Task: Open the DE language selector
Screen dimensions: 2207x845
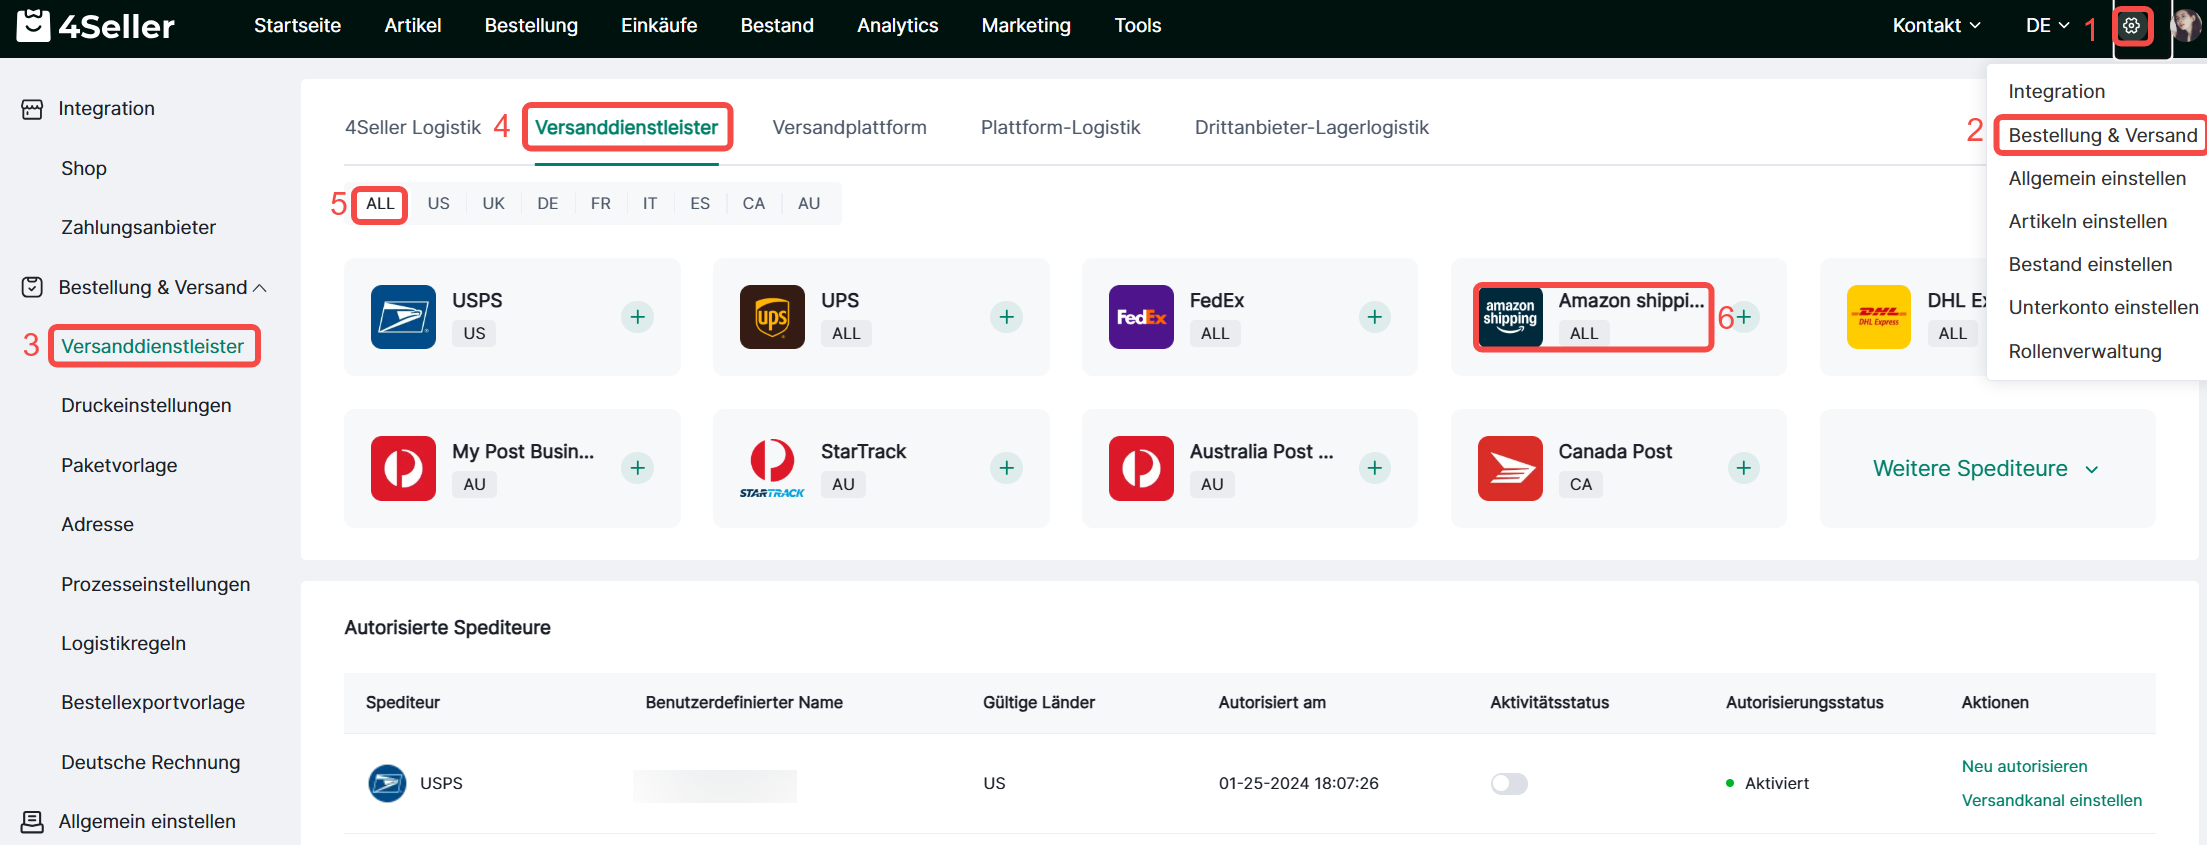Action: click(x=2047, y=26)
